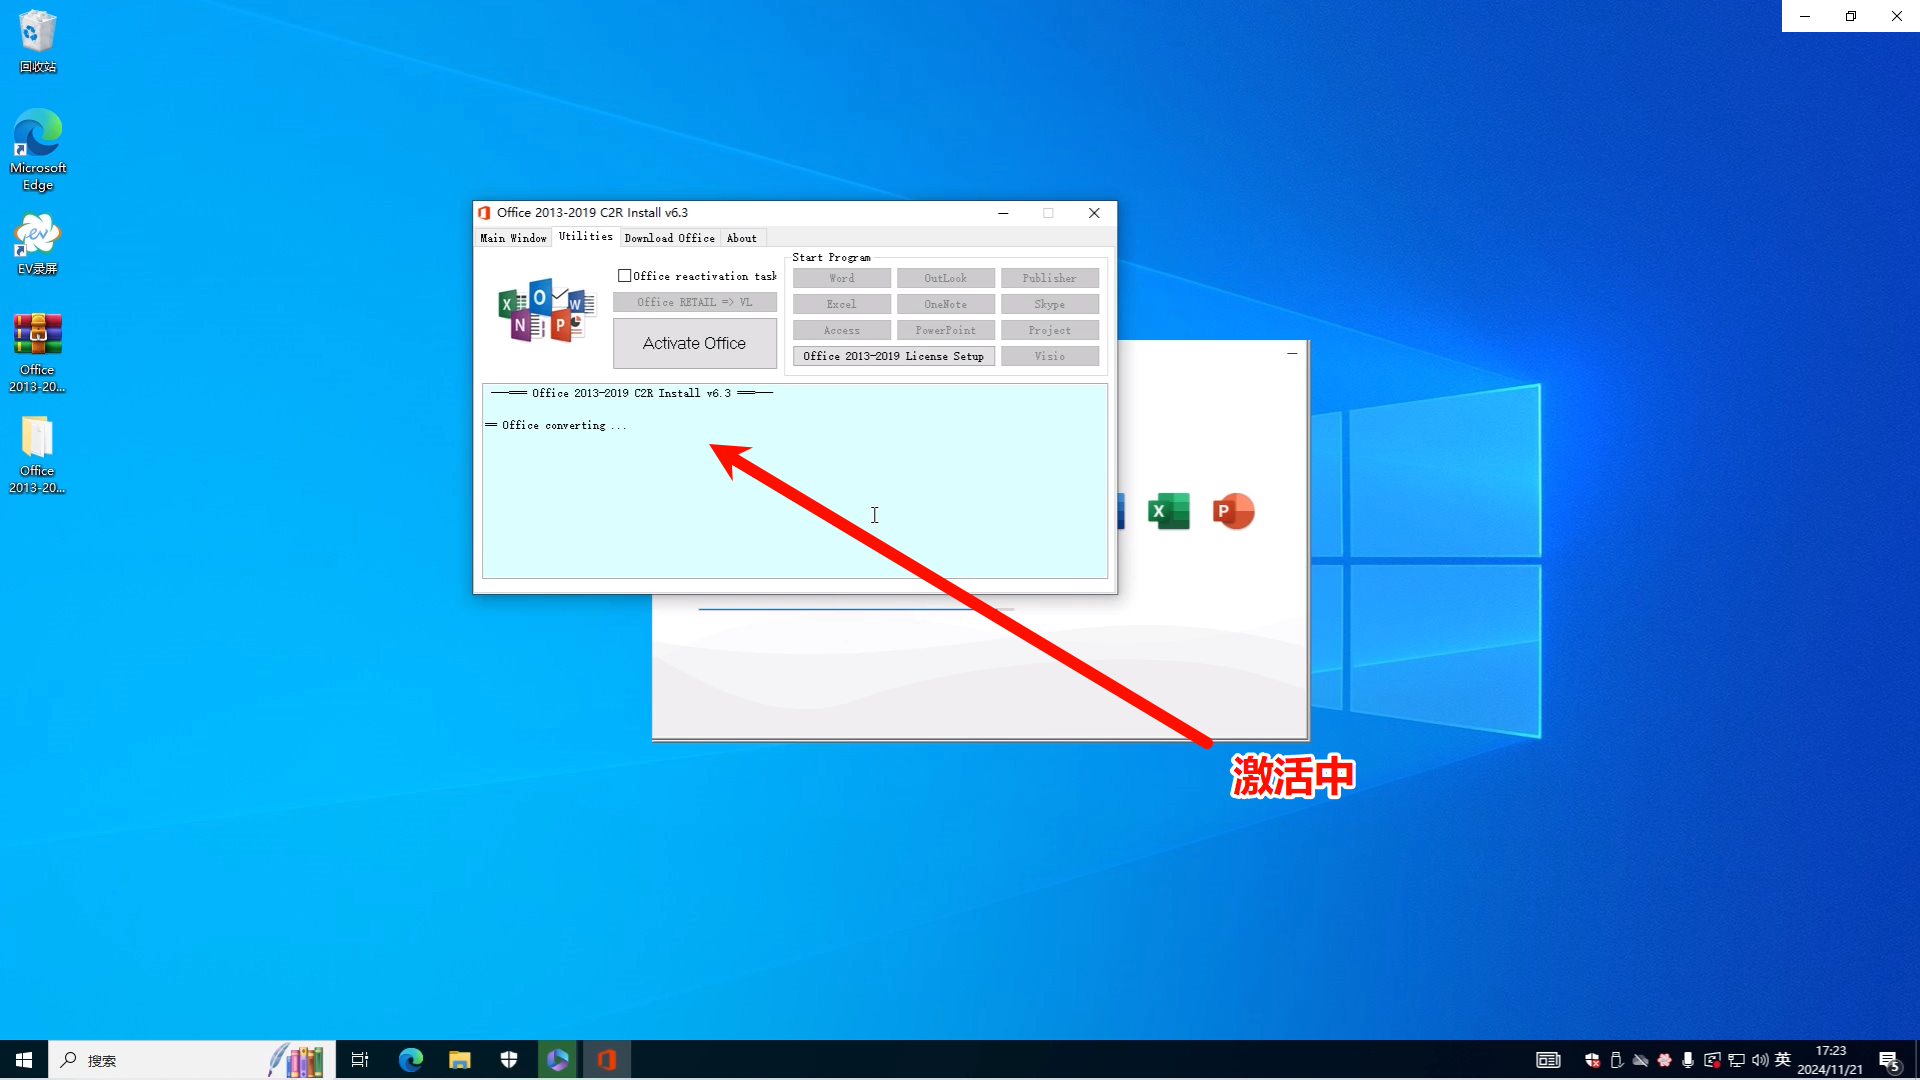The width and height of the screenshot is (1920, 1080).
Task: Switch to the screen recorder taskbar app
Action: [x=558, y=1060]
